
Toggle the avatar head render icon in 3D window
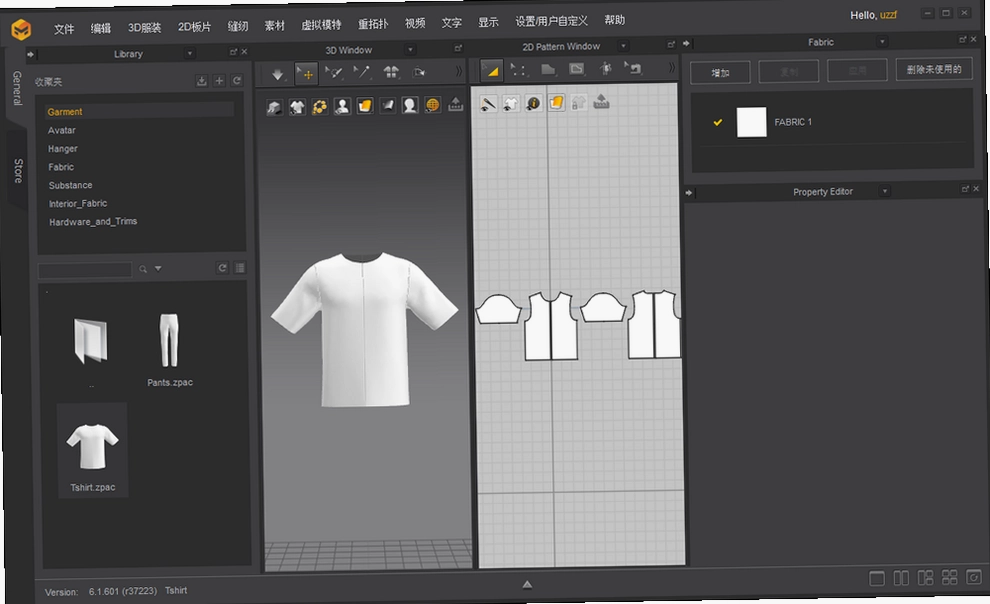(410, 105)
